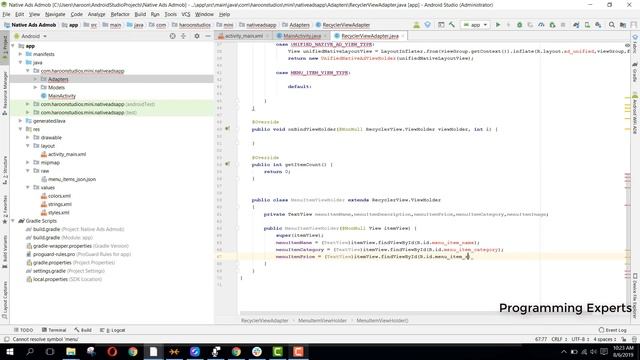
Task: Open AVD Manager device icon
Action: pos(587,25)
